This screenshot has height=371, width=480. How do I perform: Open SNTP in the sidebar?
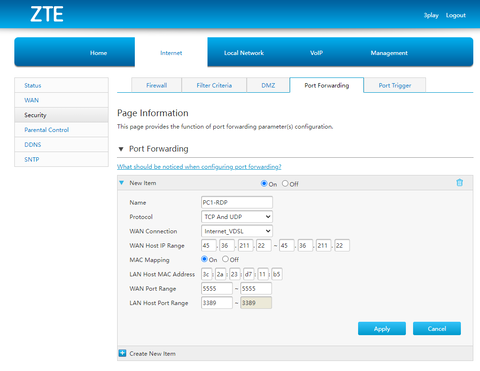(x=61, y=159)
